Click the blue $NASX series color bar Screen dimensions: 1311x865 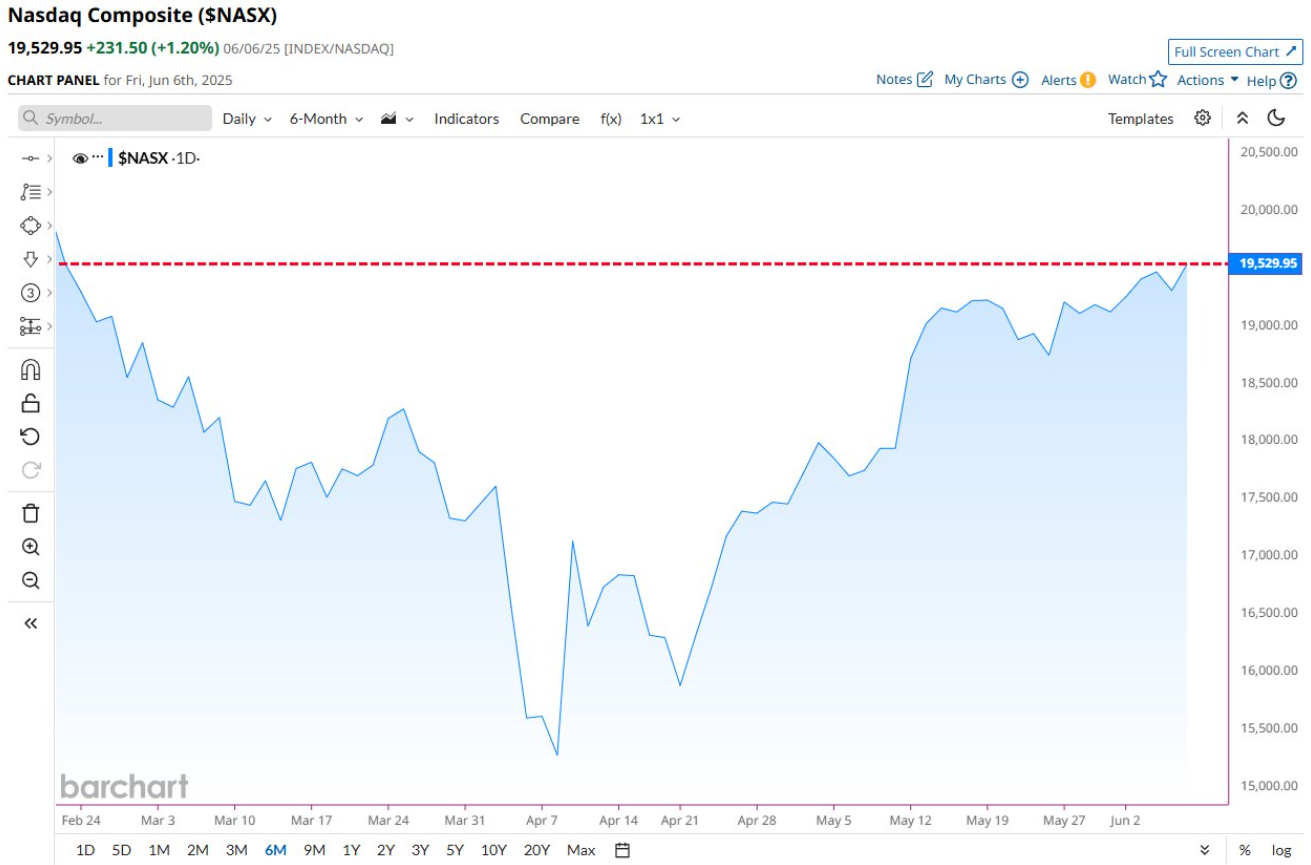click(110, 157)
